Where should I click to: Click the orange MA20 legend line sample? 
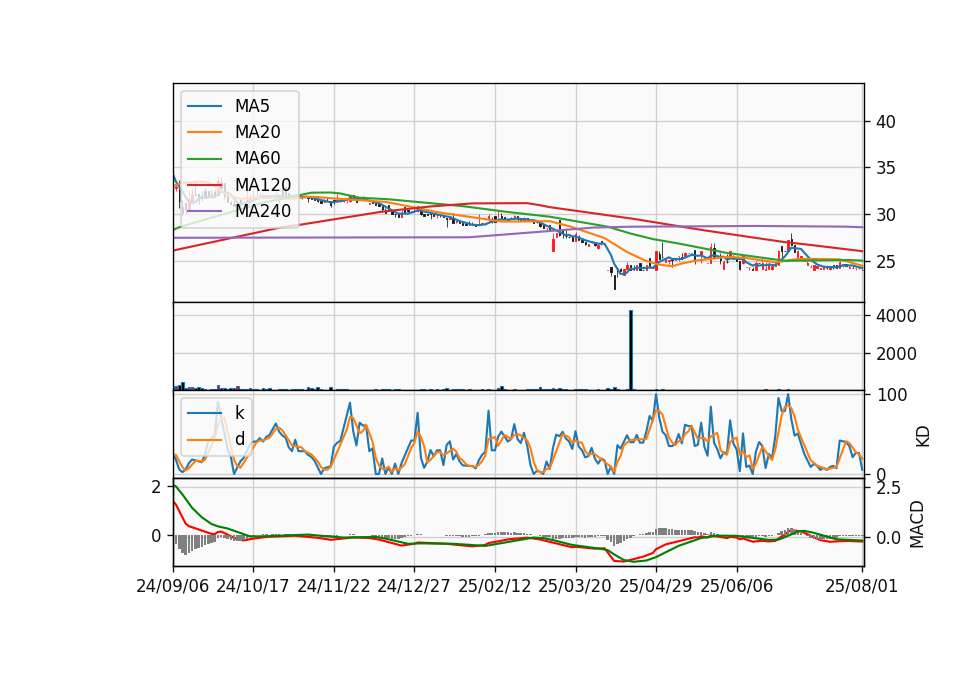204,132
